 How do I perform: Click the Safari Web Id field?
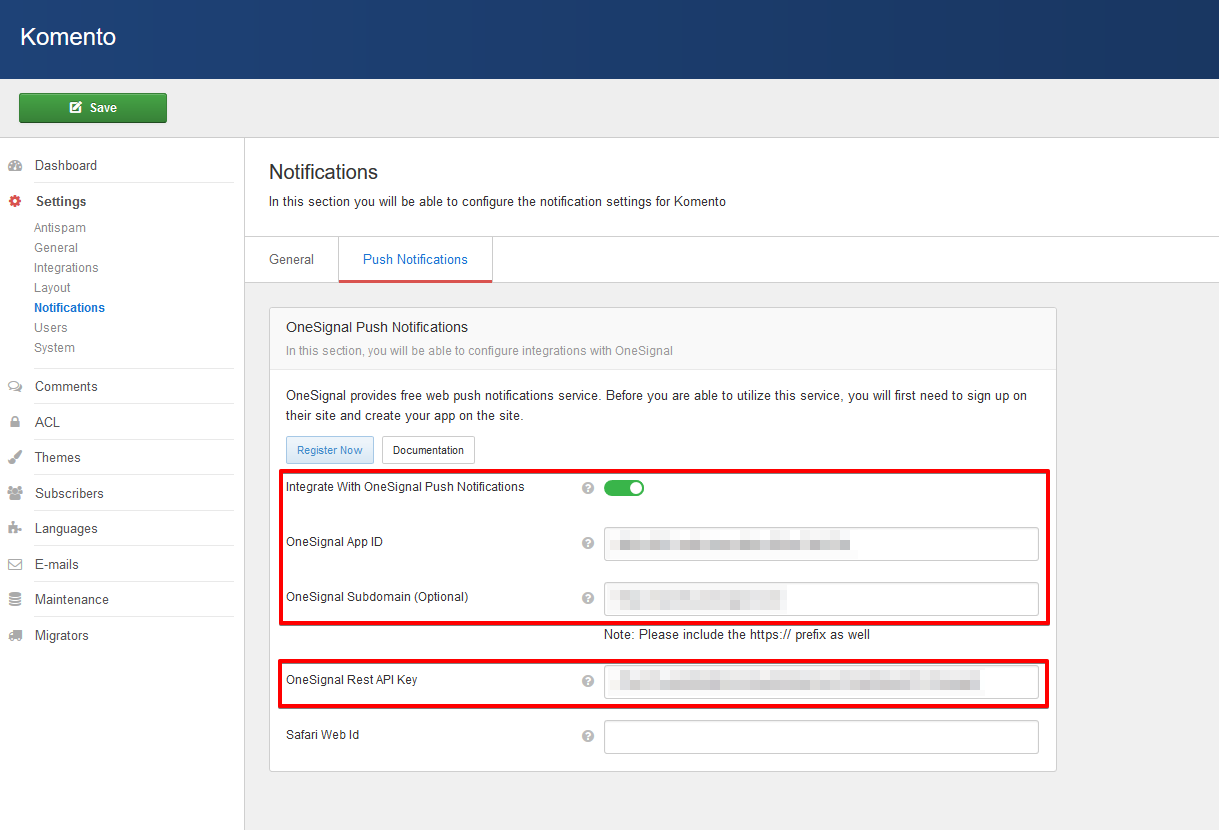tap(821, 737)
